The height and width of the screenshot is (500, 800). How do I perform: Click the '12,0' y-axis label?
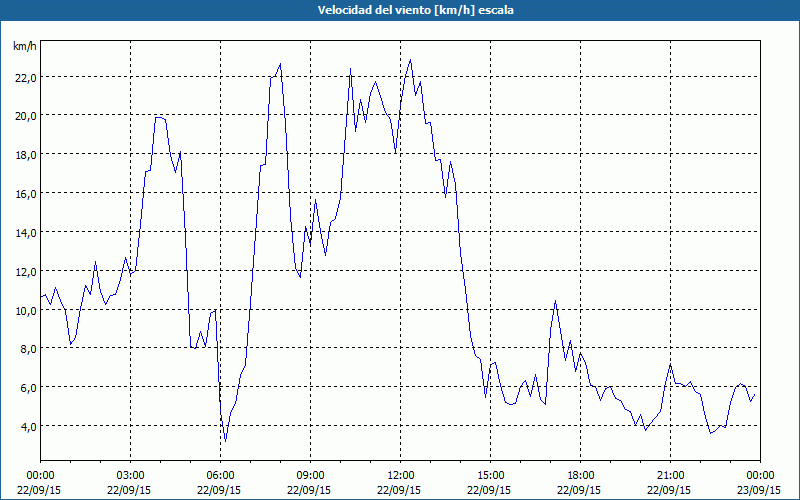(x=26, y=271)
